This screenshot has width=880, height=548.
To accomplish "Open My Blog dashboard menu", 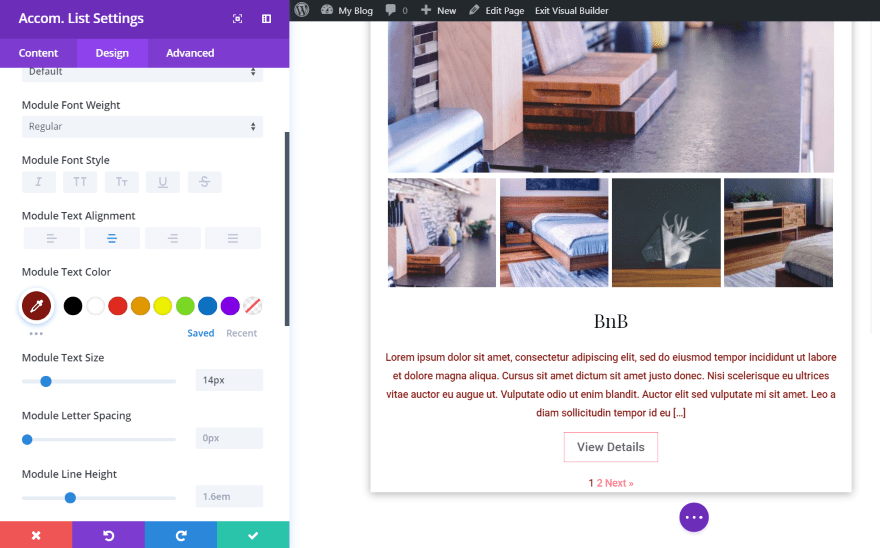I will 347,10.
